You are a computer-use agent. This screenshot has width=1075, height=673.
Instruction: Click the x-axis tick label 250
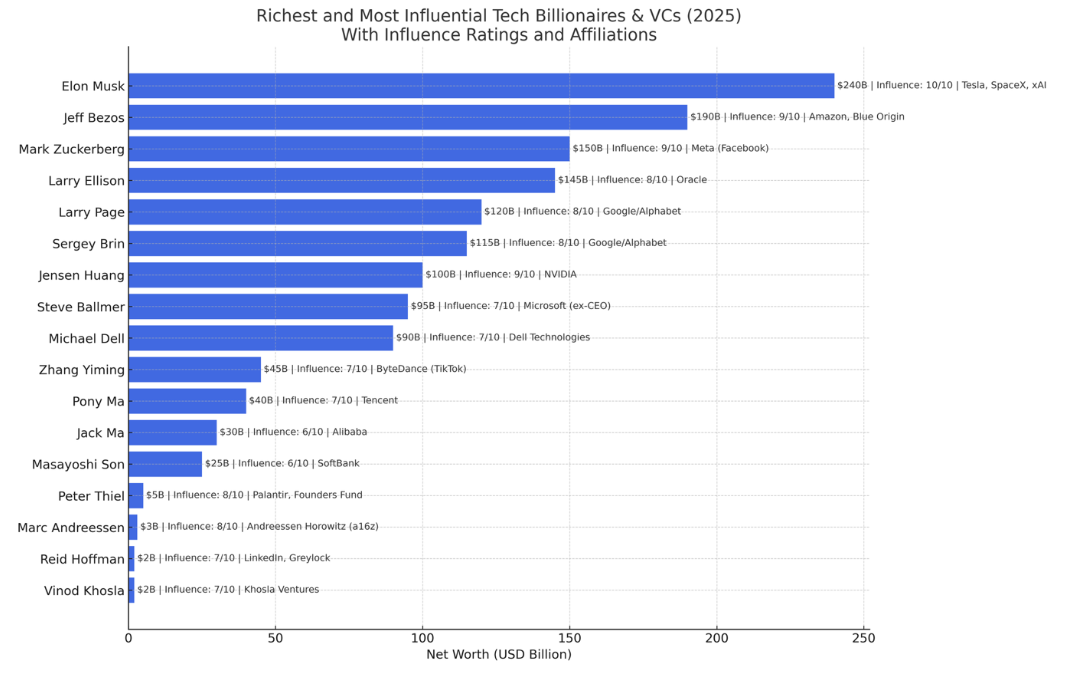864,638
